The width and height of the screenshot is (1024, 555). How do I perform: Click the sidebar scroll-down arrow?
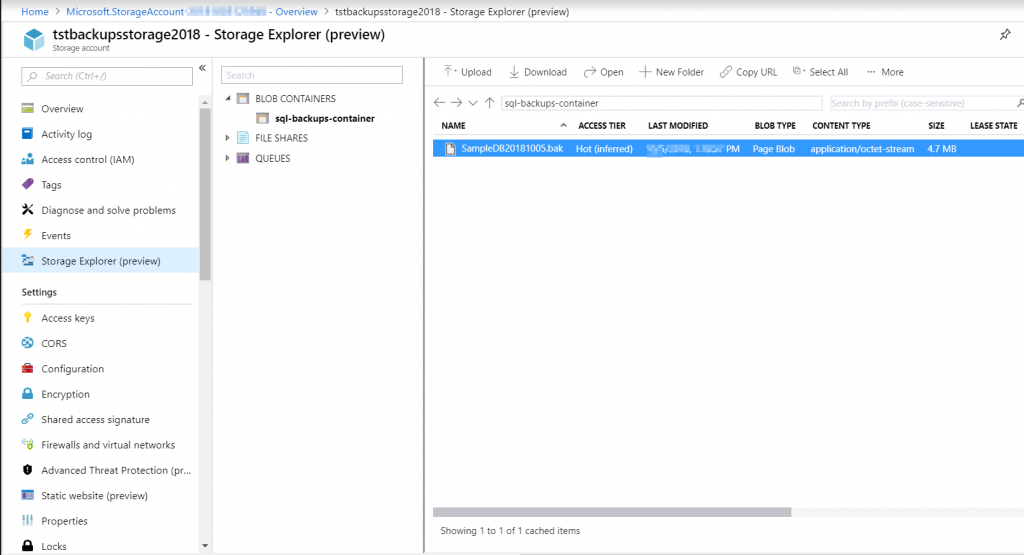tap(205, 546)
